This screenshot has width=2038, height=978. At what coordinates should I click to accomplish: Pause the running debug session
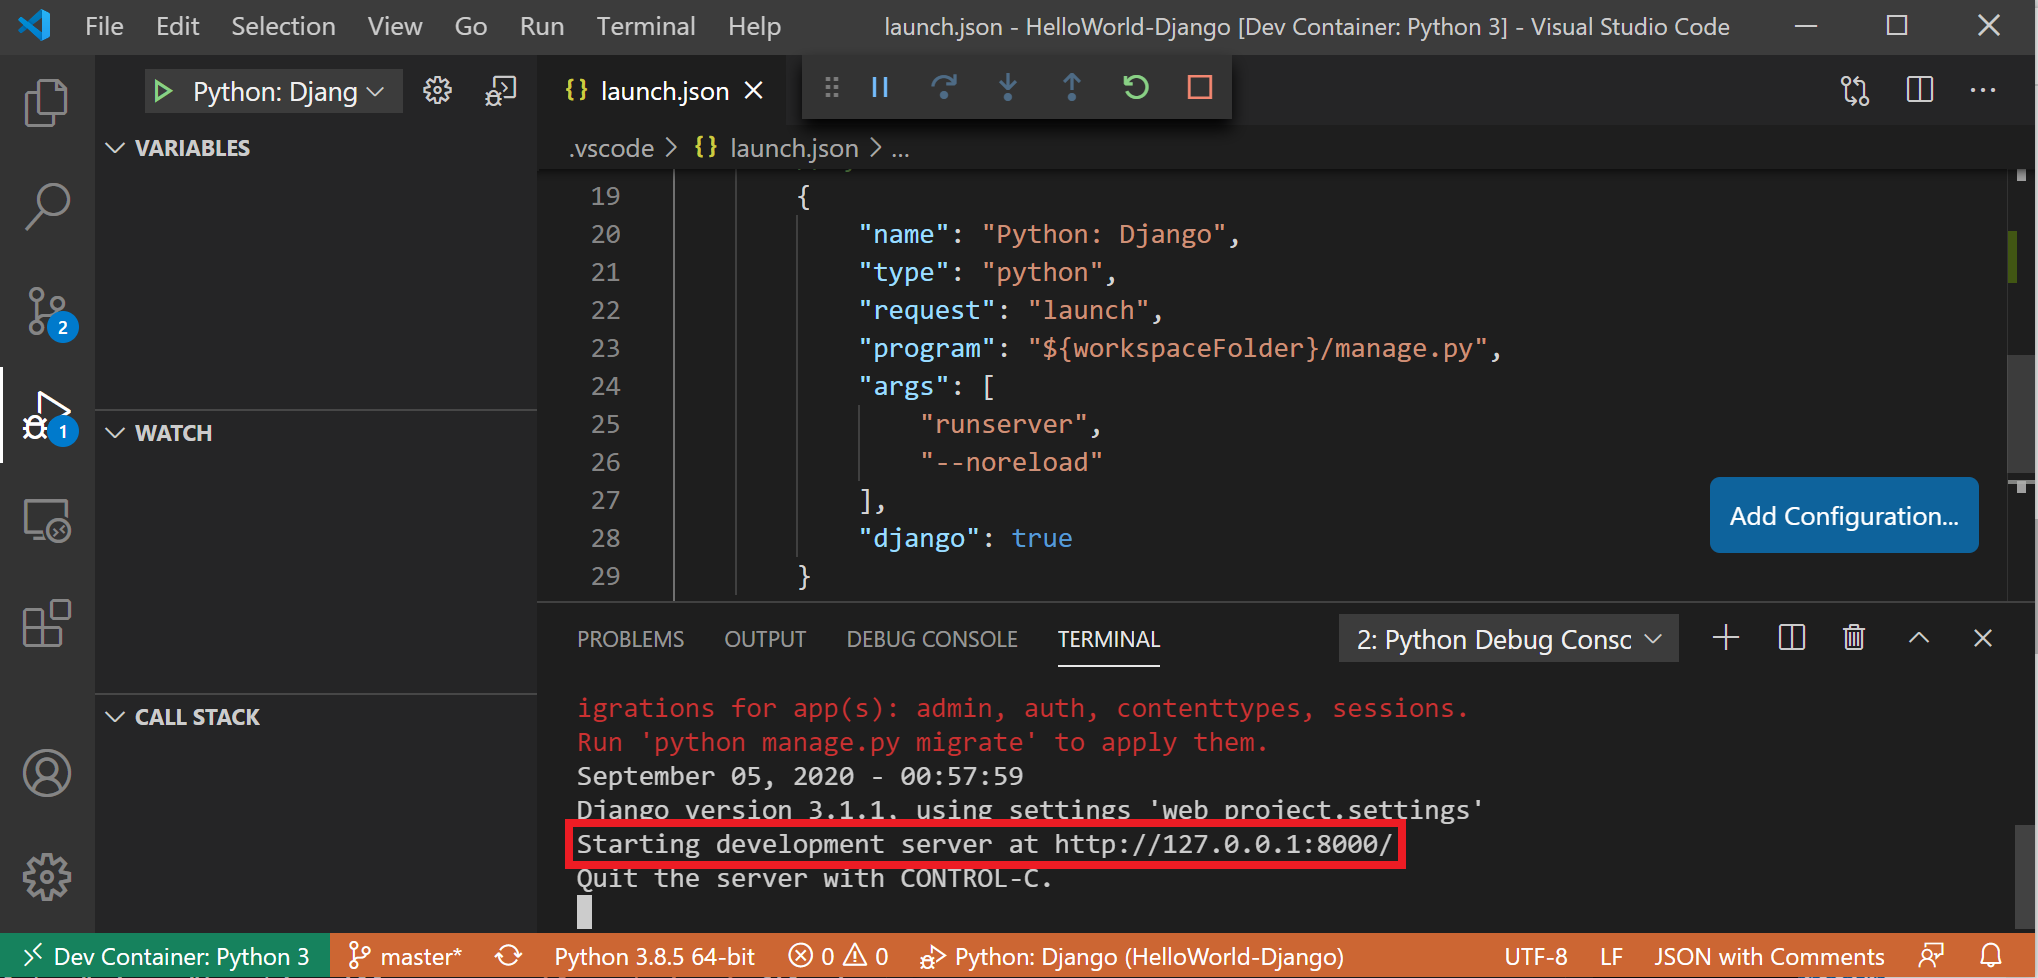point(880,88)
